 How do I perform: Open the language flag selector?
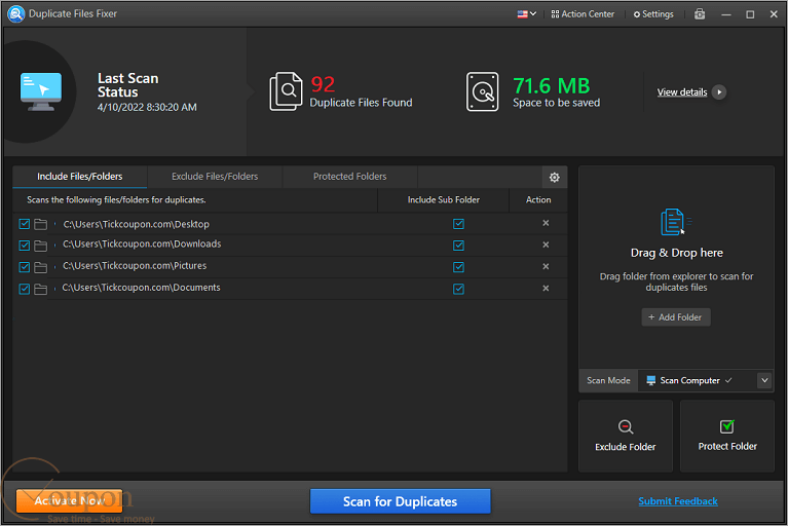pos(527,14)
